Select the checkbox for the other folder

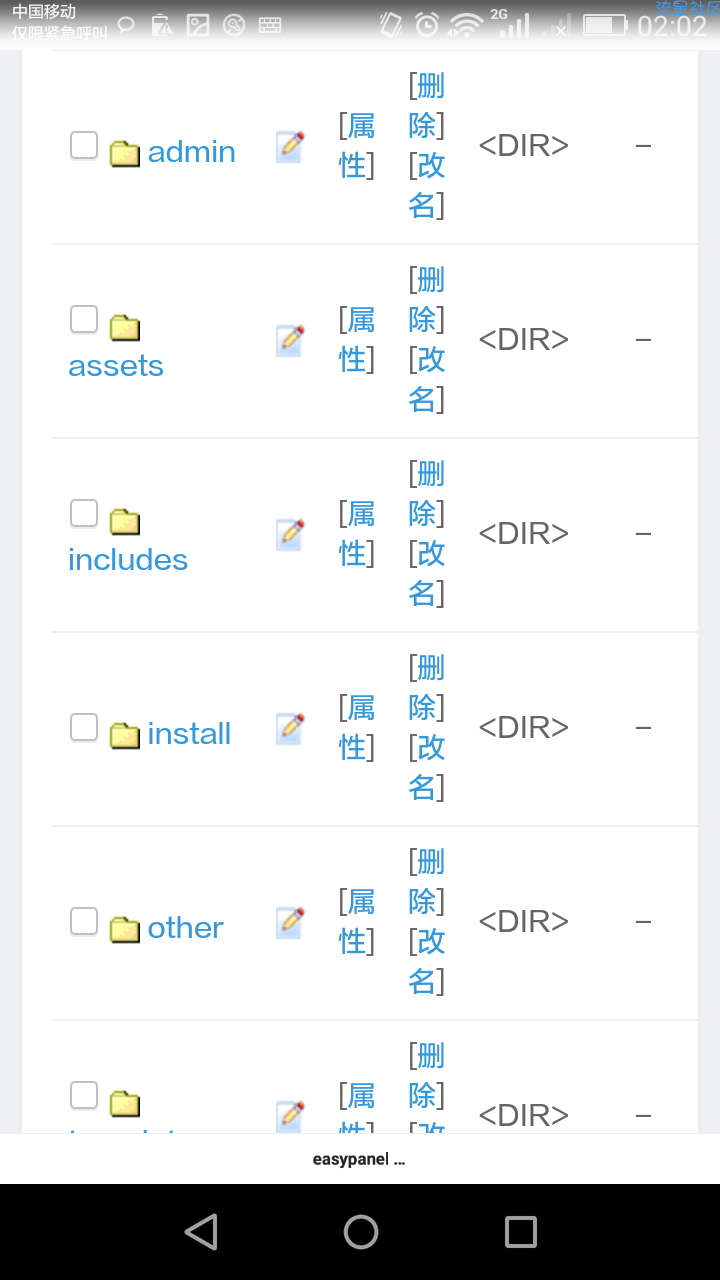pyautogui.click(x=84, y=921)
